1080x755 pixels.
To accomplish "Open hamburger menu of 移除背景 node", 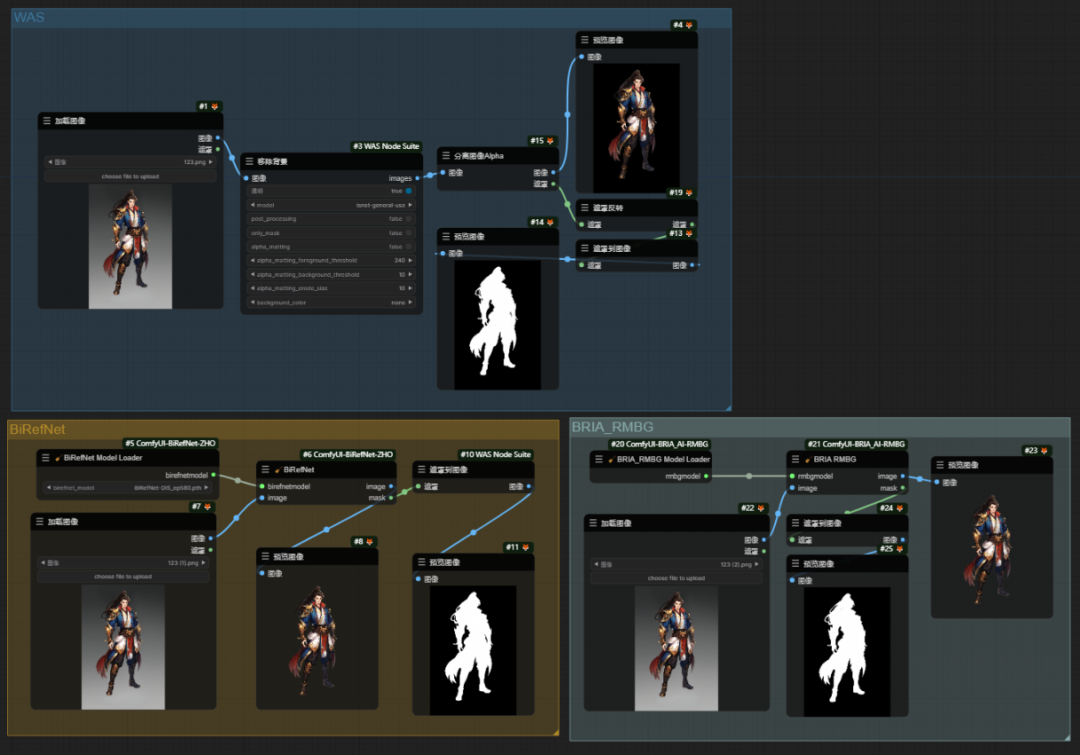I will (249, 161).
